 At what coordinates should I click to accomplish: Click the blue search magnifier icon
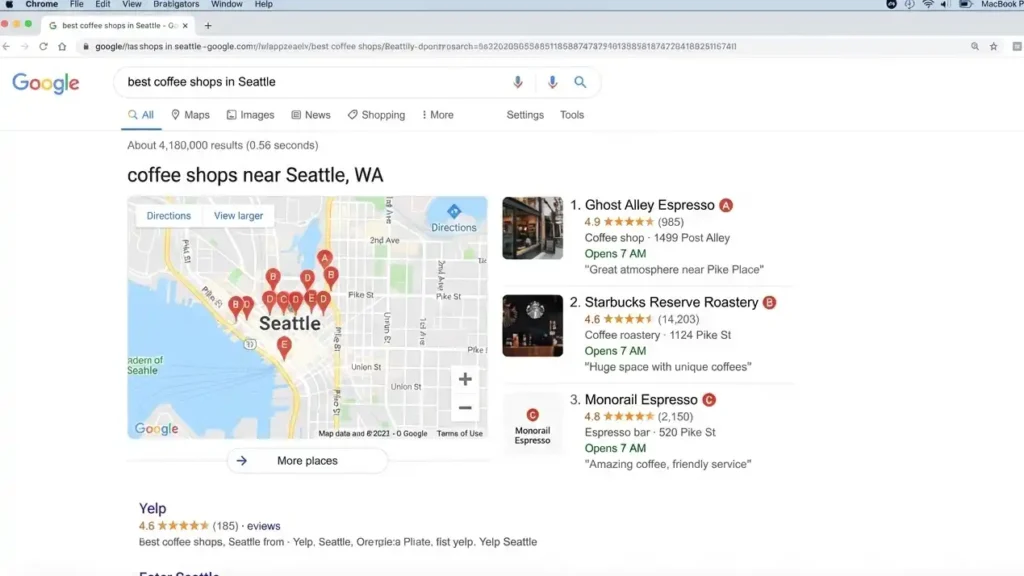580,82
